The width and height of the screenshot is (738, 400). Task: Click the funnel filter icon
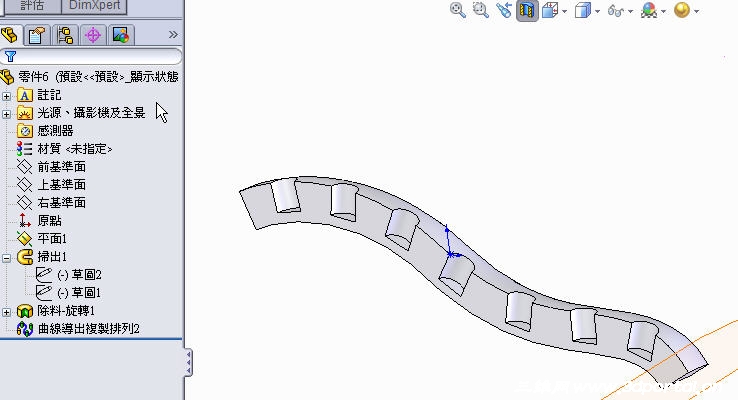(10, 56)
